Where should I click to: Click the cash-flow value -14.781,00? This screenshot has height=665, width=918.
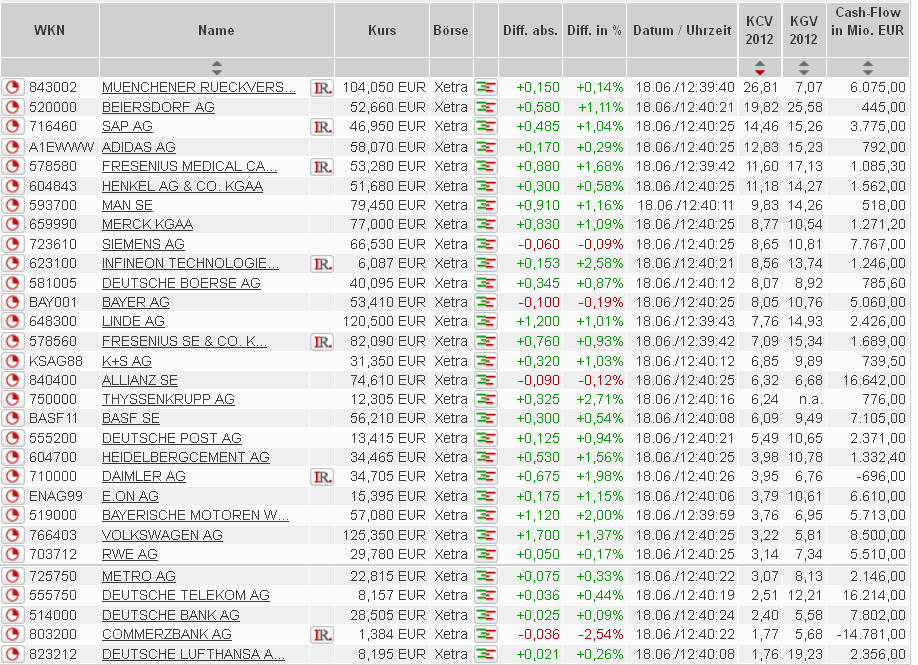click(x=871, y=635)
